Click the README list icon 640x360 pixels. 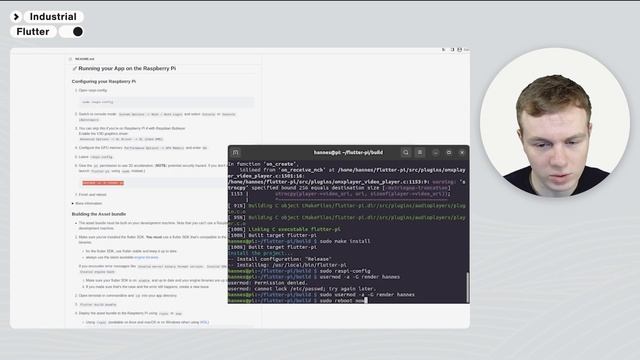[71, 59]
